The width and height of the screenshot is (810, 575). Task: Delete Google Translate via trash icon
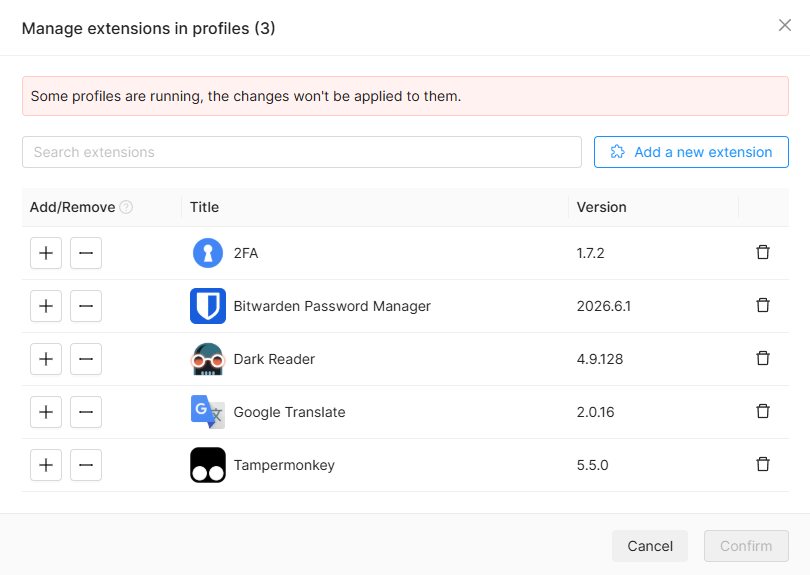coord(763,411)
